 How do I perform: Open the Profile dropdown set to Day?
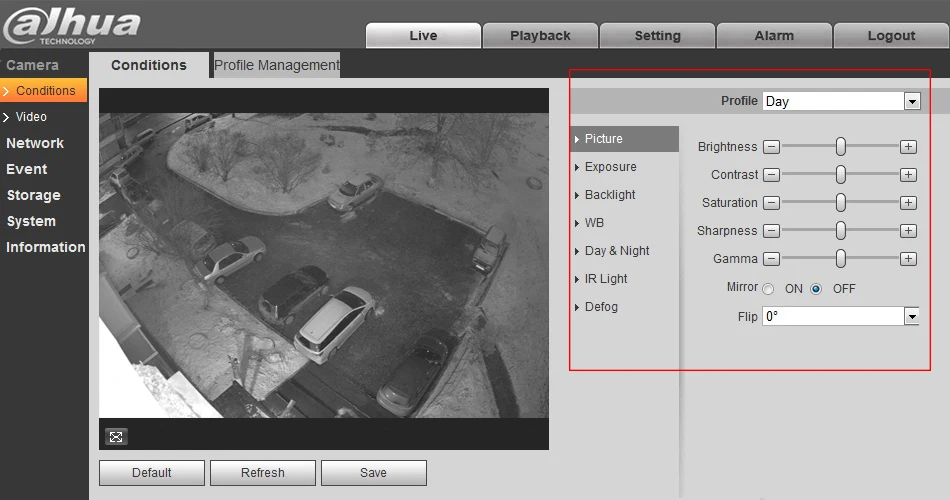click(x=841, y=101)
